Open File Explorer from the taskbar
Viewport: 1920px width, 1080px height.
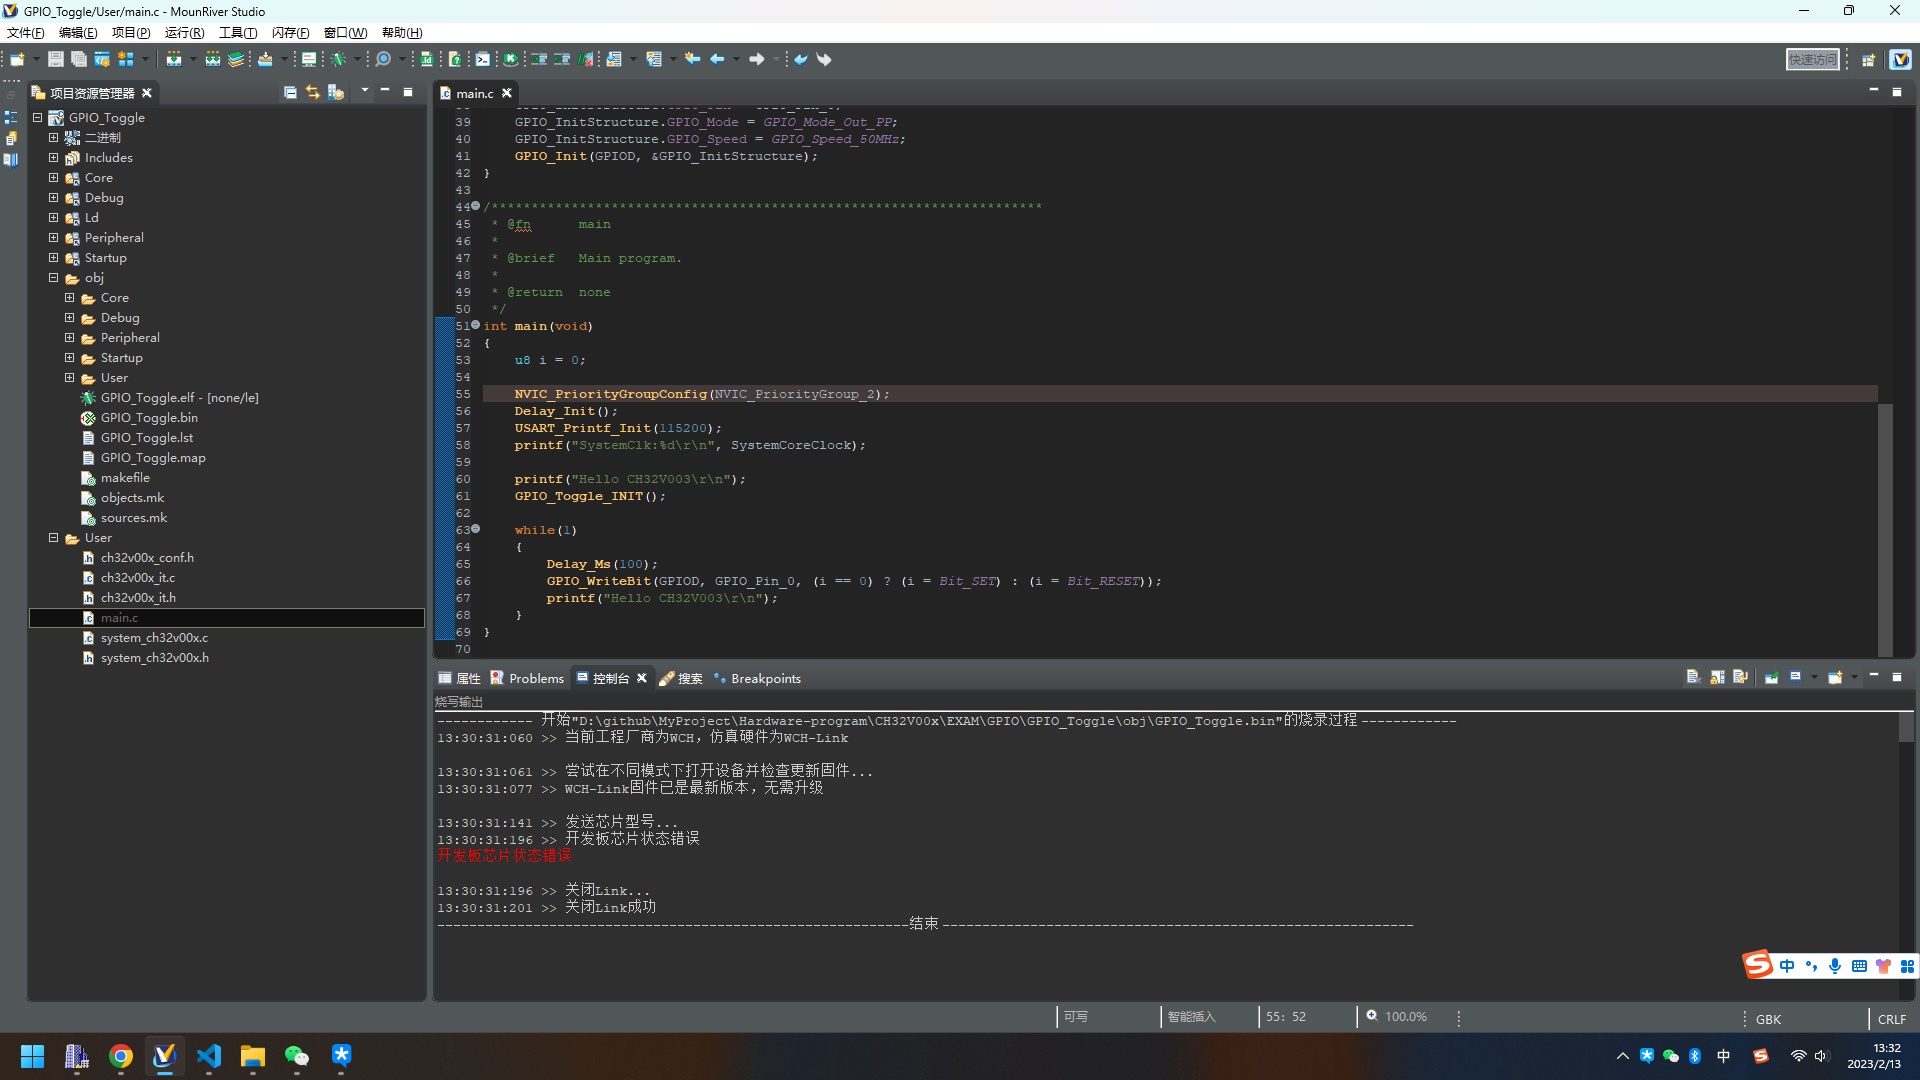point(252,1056)
